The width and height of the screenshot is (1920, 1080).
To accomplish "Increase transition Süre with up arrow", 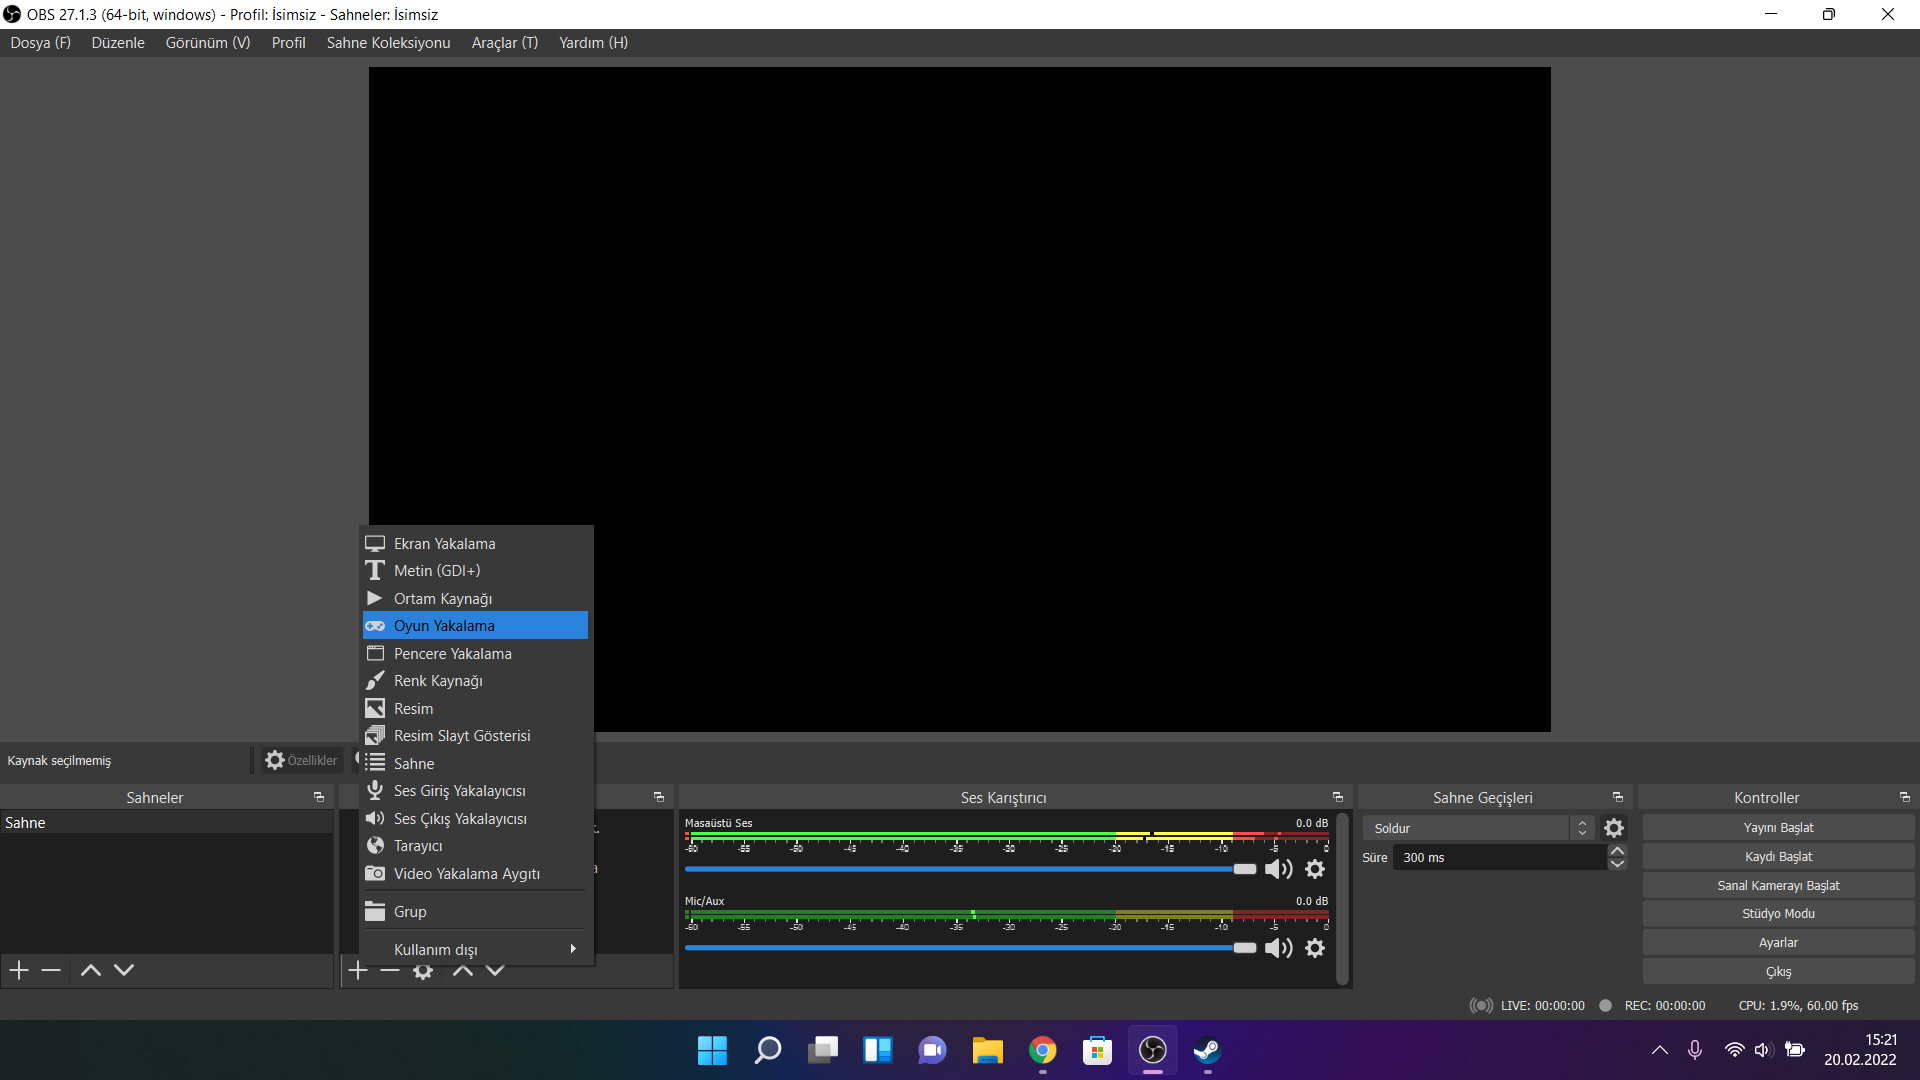I will 1617,851.
